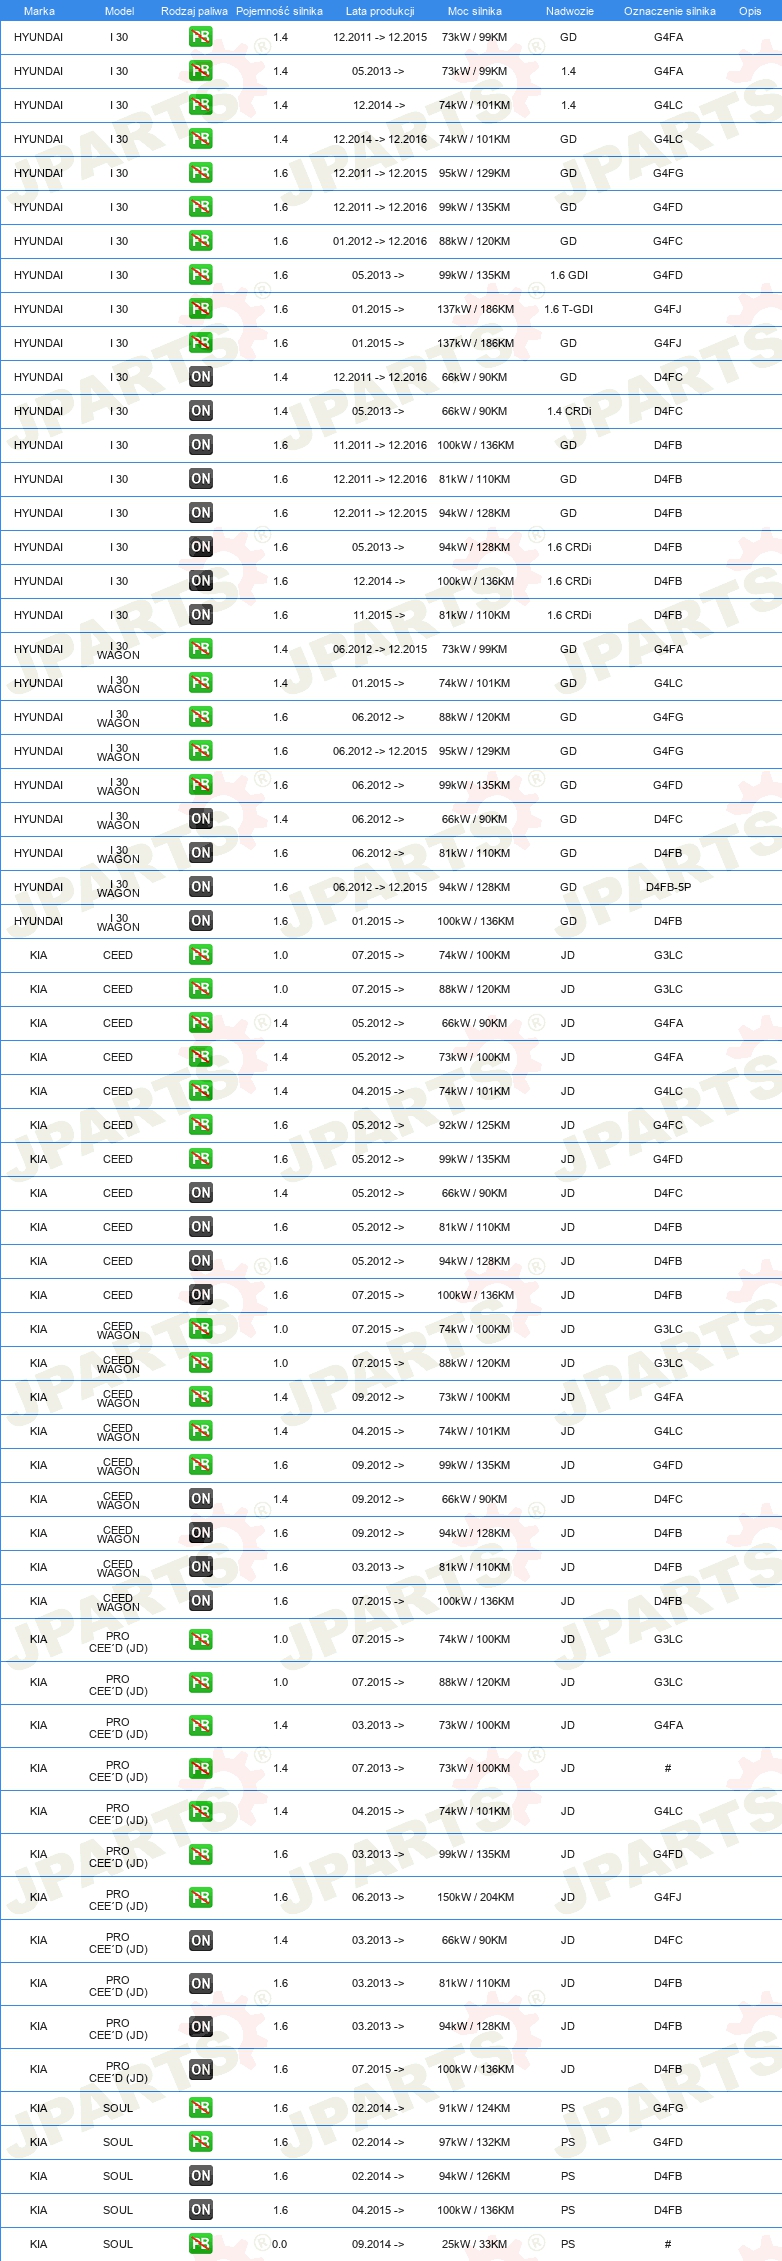This screenshot has height=2261, width=782.
Task: Select 'I 30 WAGON' model in D4FB-5P row
Action: tap(118, 888)
